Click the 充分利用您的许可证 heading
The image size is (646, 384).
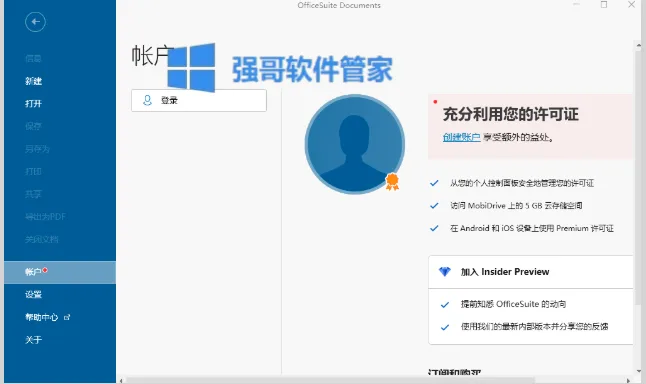click(x=511, y=114)
